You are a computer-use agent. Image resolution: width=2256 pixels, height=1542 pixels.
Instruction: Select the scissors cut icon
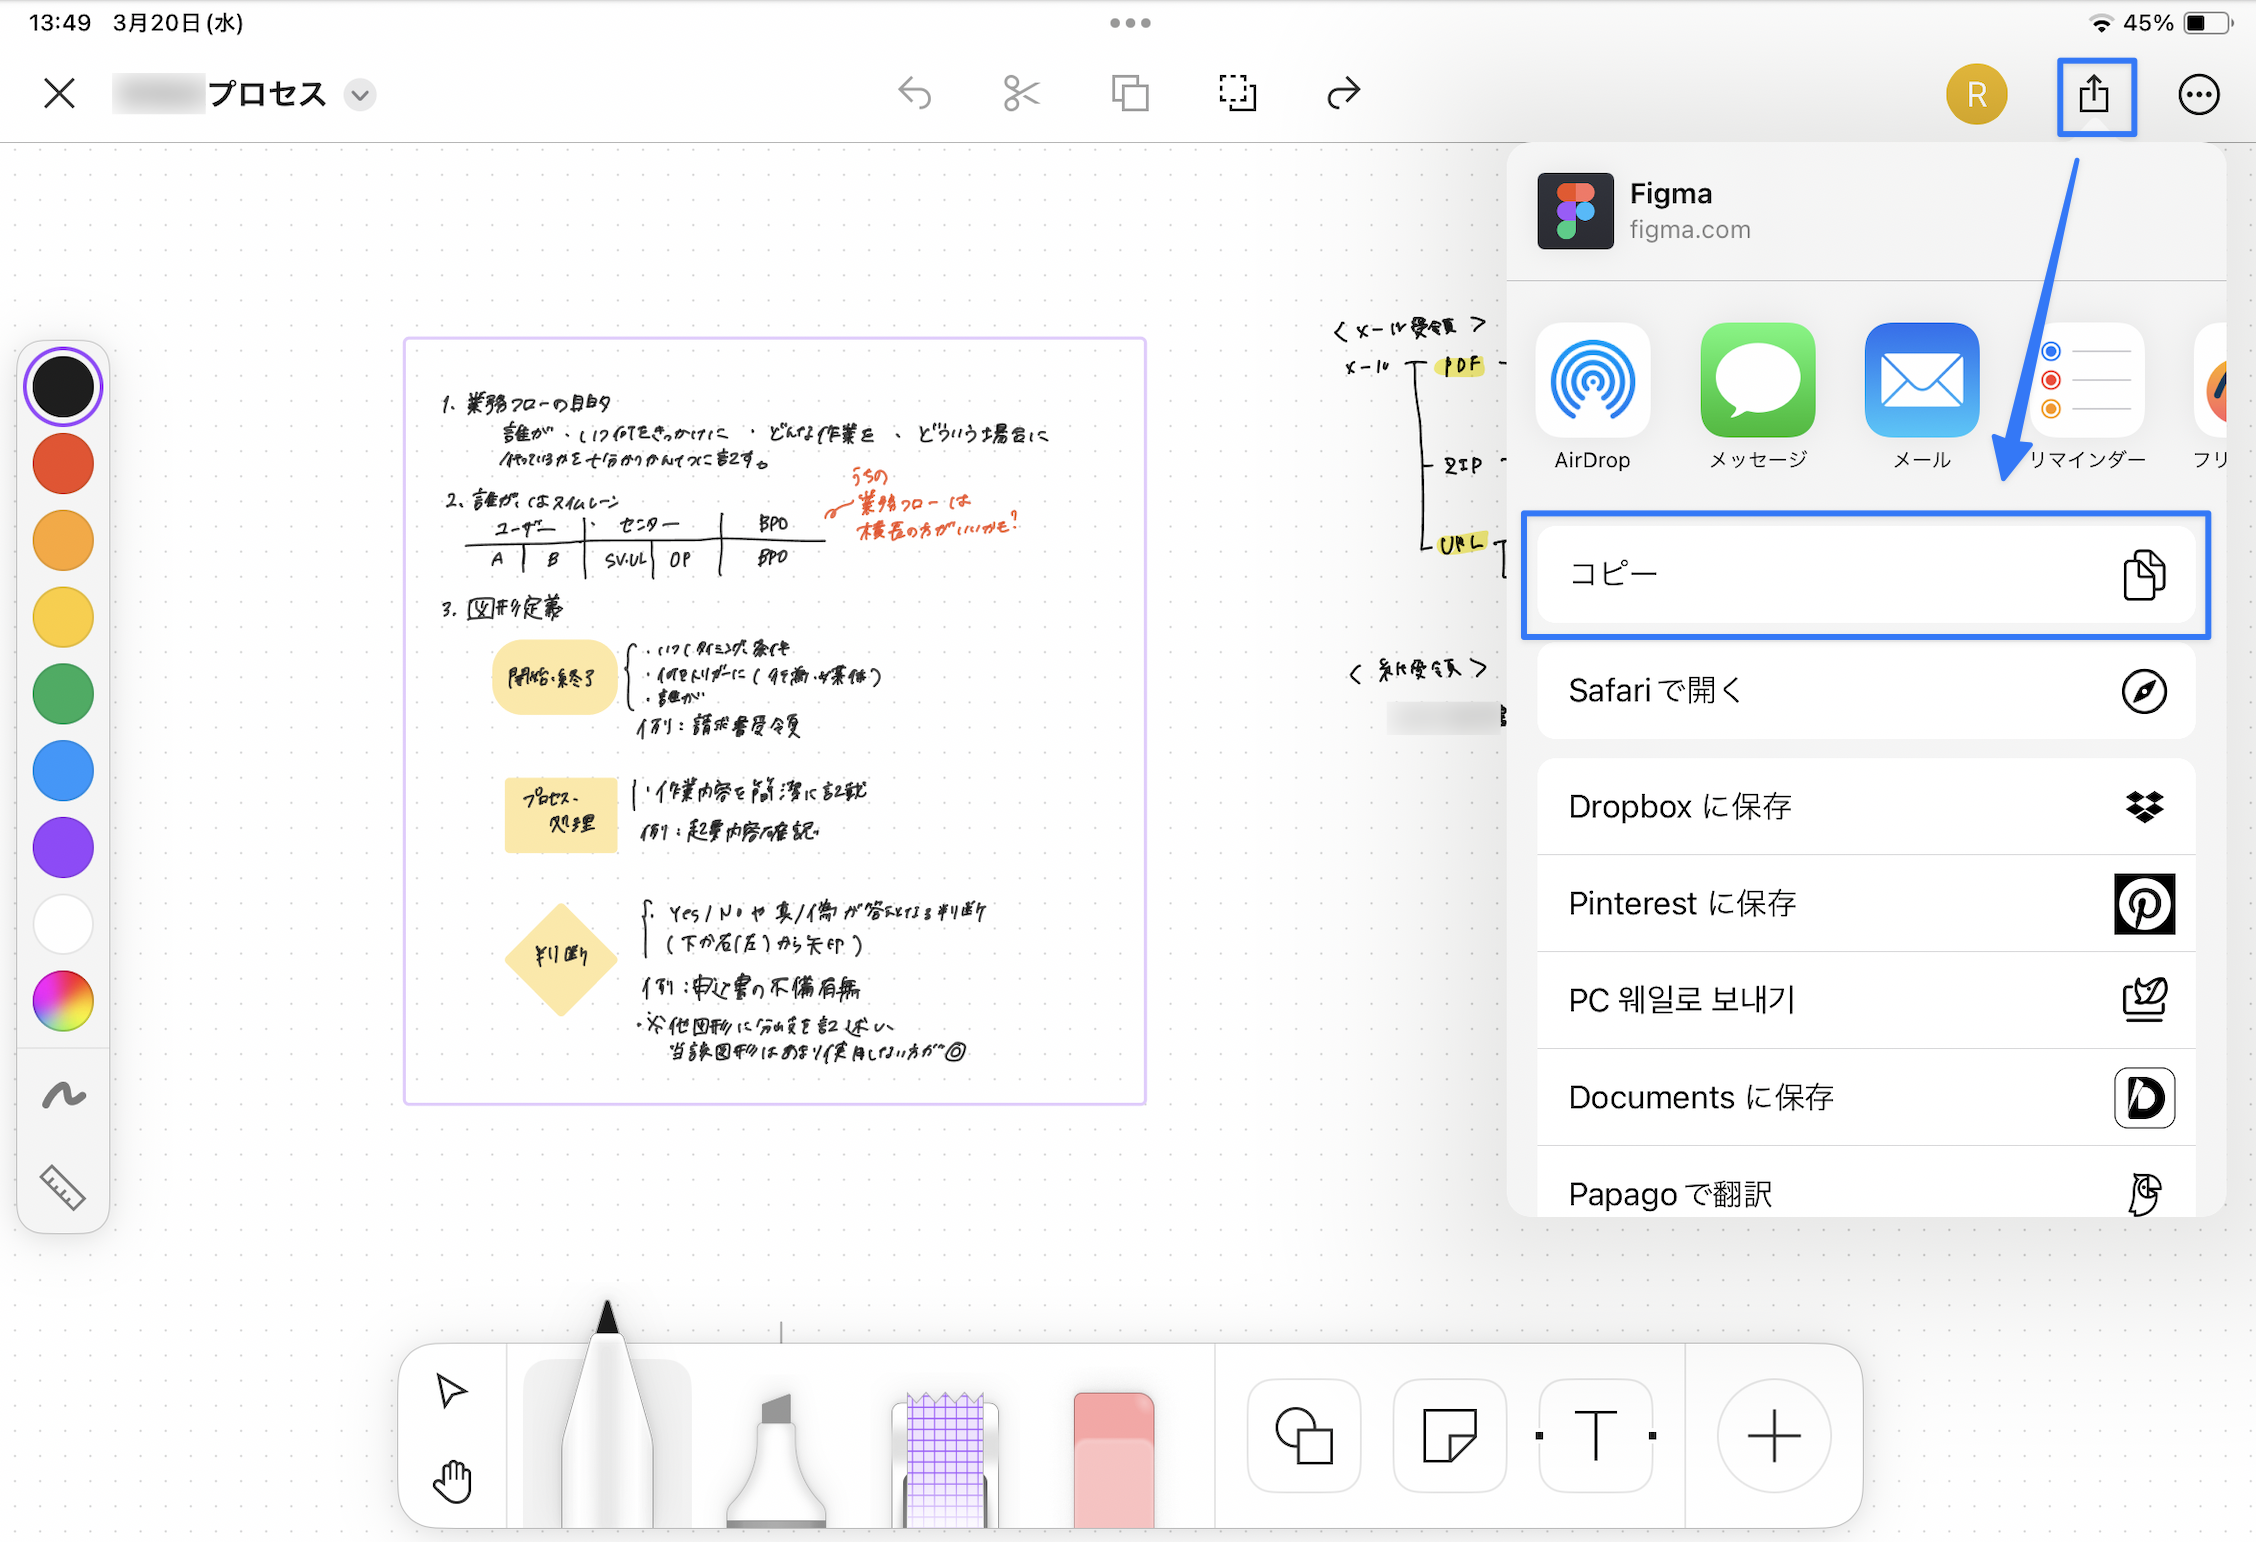pyautogui.click(x=1021, y=94)
